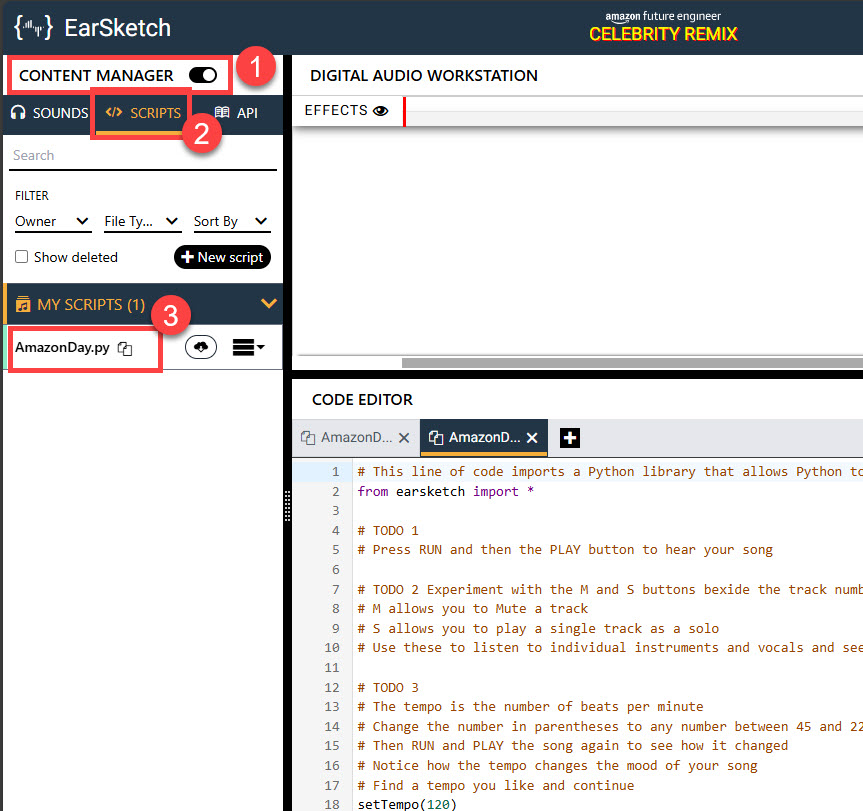Open the AmazonDay.py script
The width and height of the screenshot is (863, 811).
62,348
